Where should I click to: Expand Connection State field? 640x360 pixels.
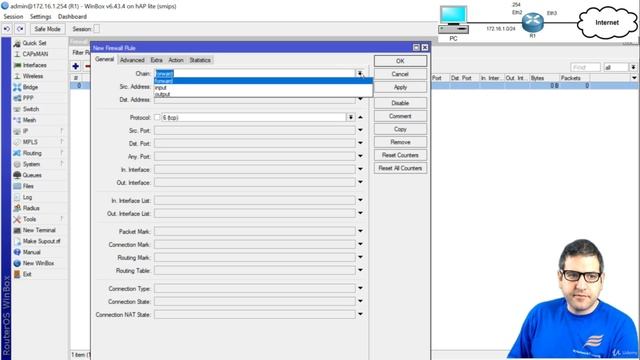point(360,302)
